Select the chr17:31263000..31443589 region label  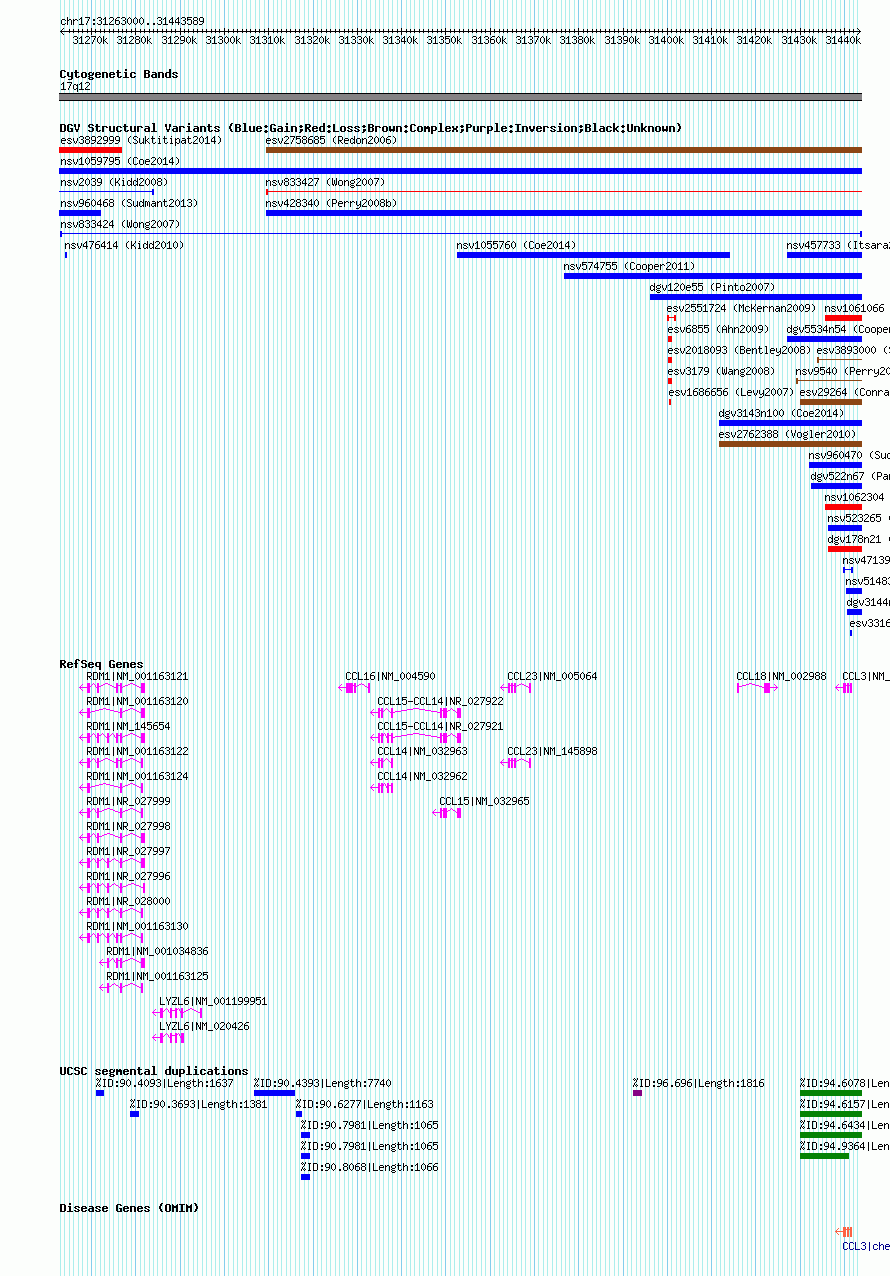(x=132, y=21)
